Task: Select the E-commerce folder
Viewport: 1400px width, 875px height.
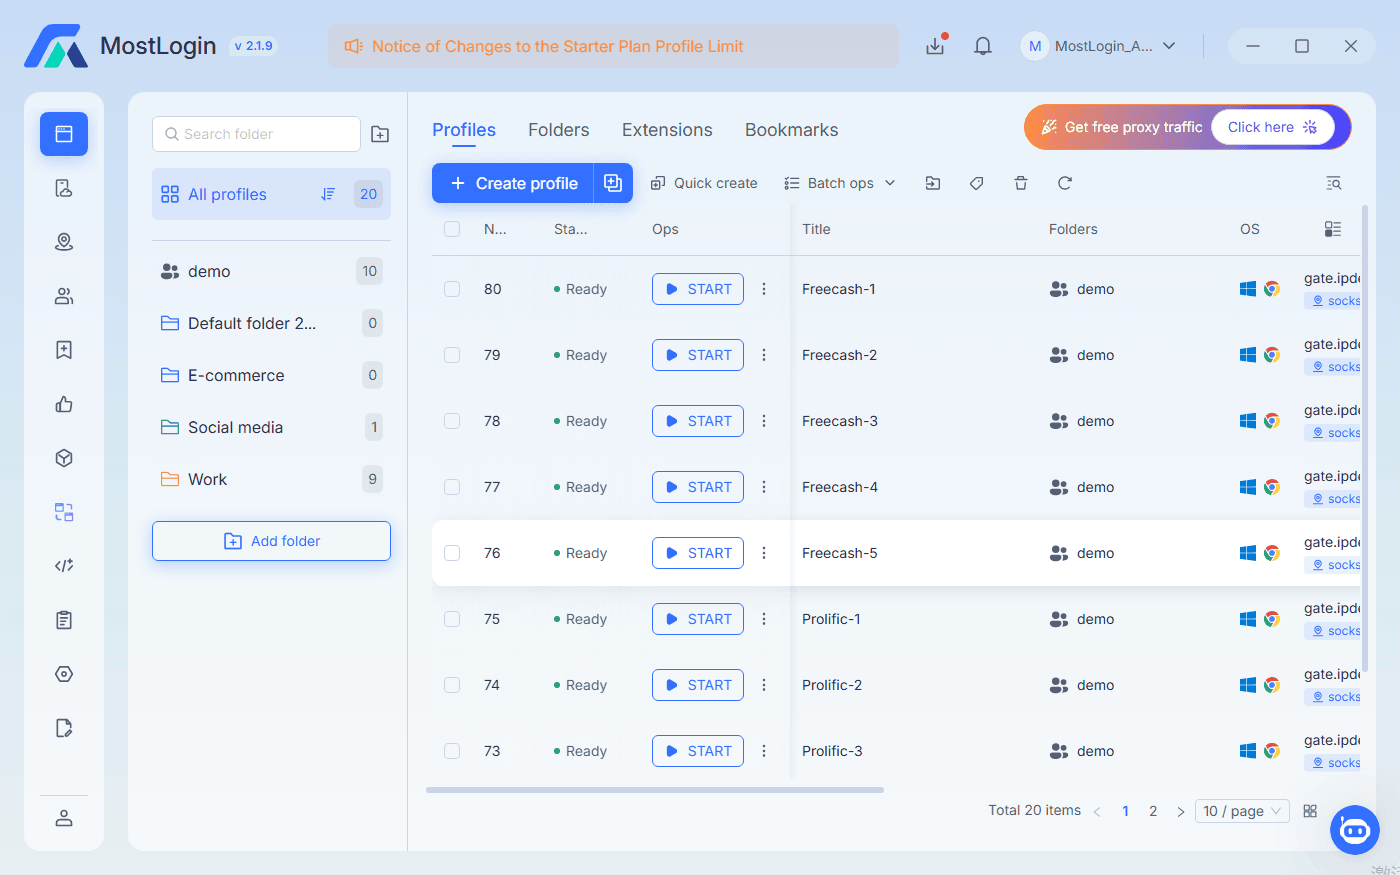Action: pyautogui.click(x=271, y=375)
